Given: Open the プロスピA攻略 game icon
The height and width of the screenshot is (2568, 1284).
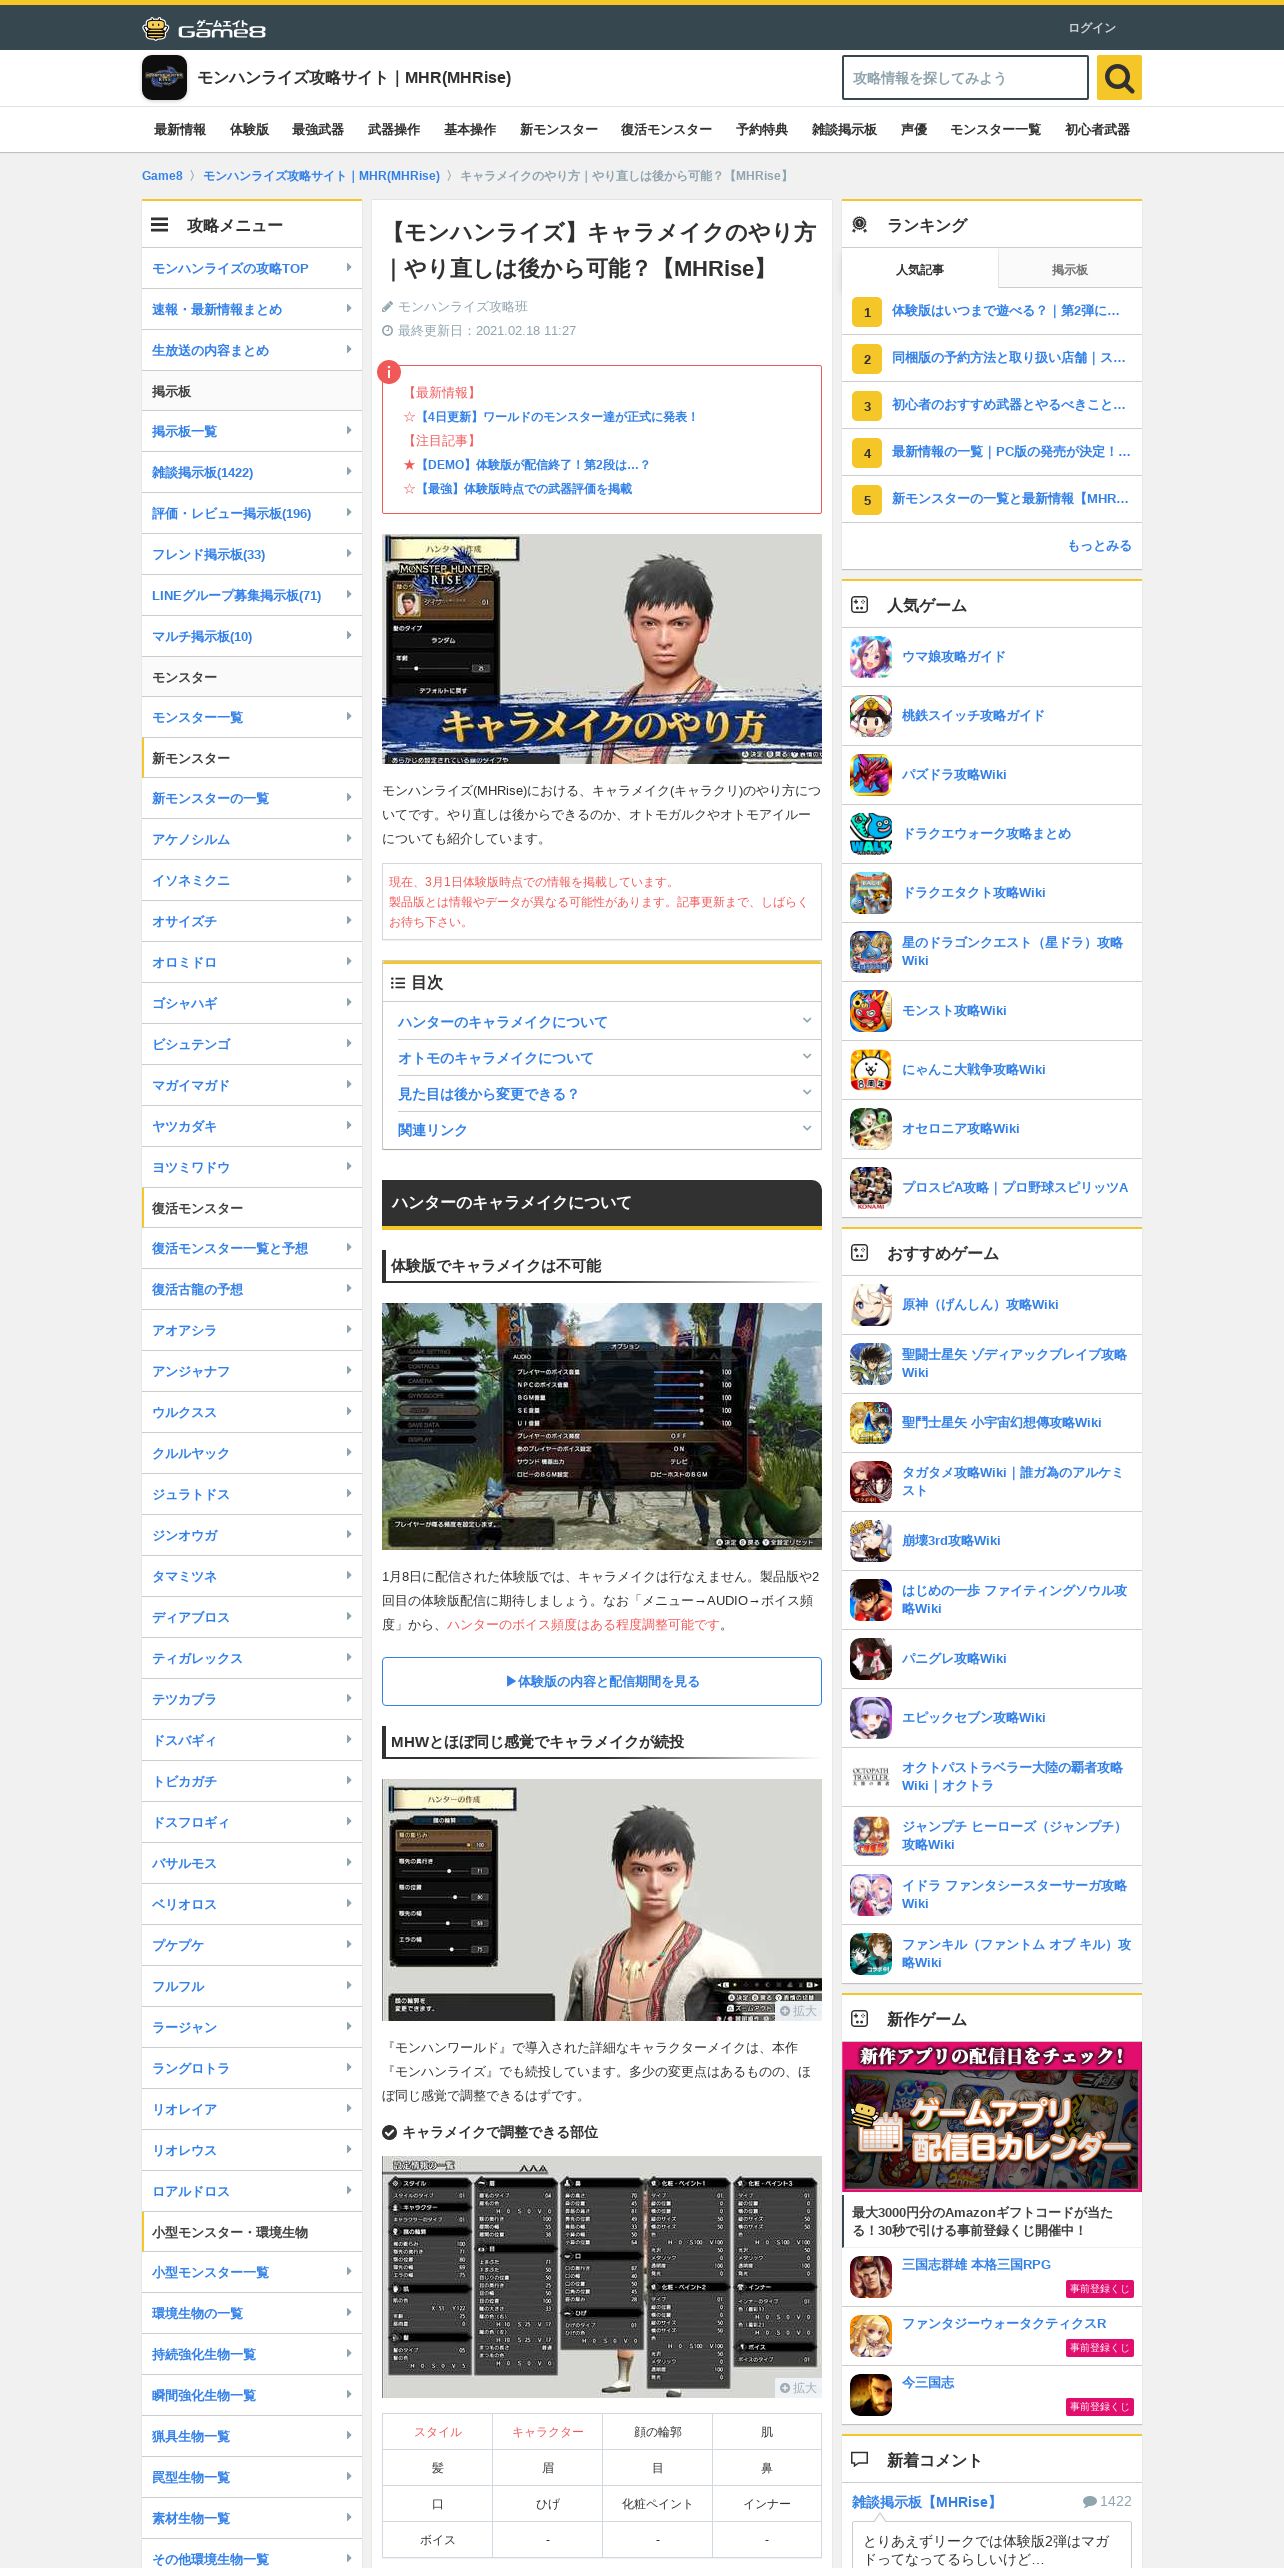Looking at the screenshot, I should (871, 1188).
